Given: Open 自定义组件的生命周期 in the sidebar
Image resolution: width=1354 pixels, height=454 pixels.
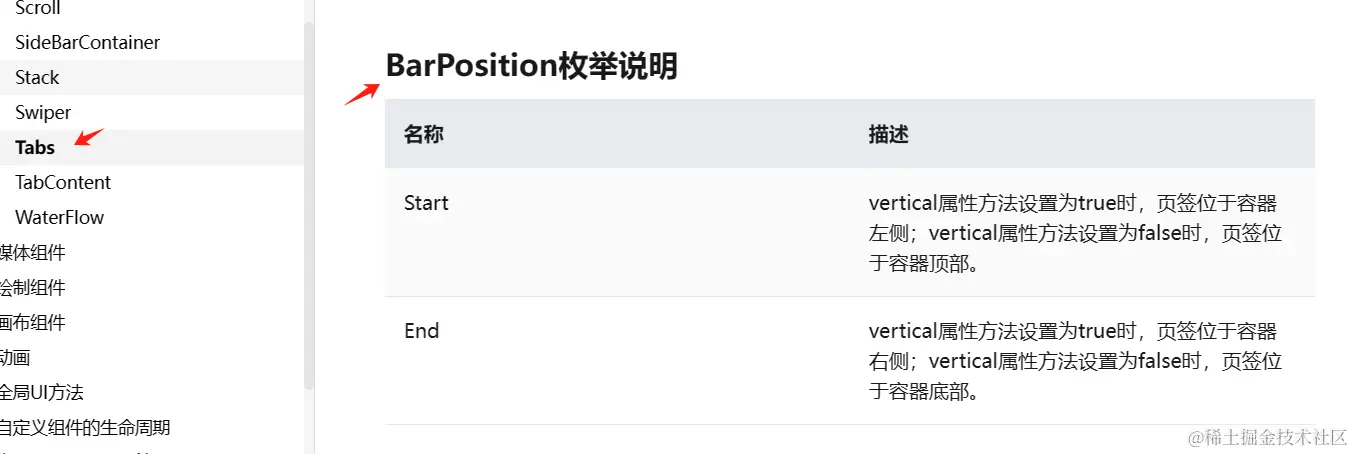Looking at the screenshot, I should pos(85,427).
